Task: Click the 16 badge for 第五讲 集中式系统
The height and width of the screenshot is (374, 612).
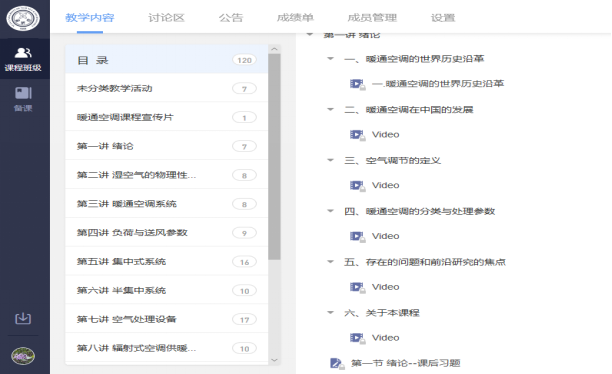Action: click(x=244, y=262)
